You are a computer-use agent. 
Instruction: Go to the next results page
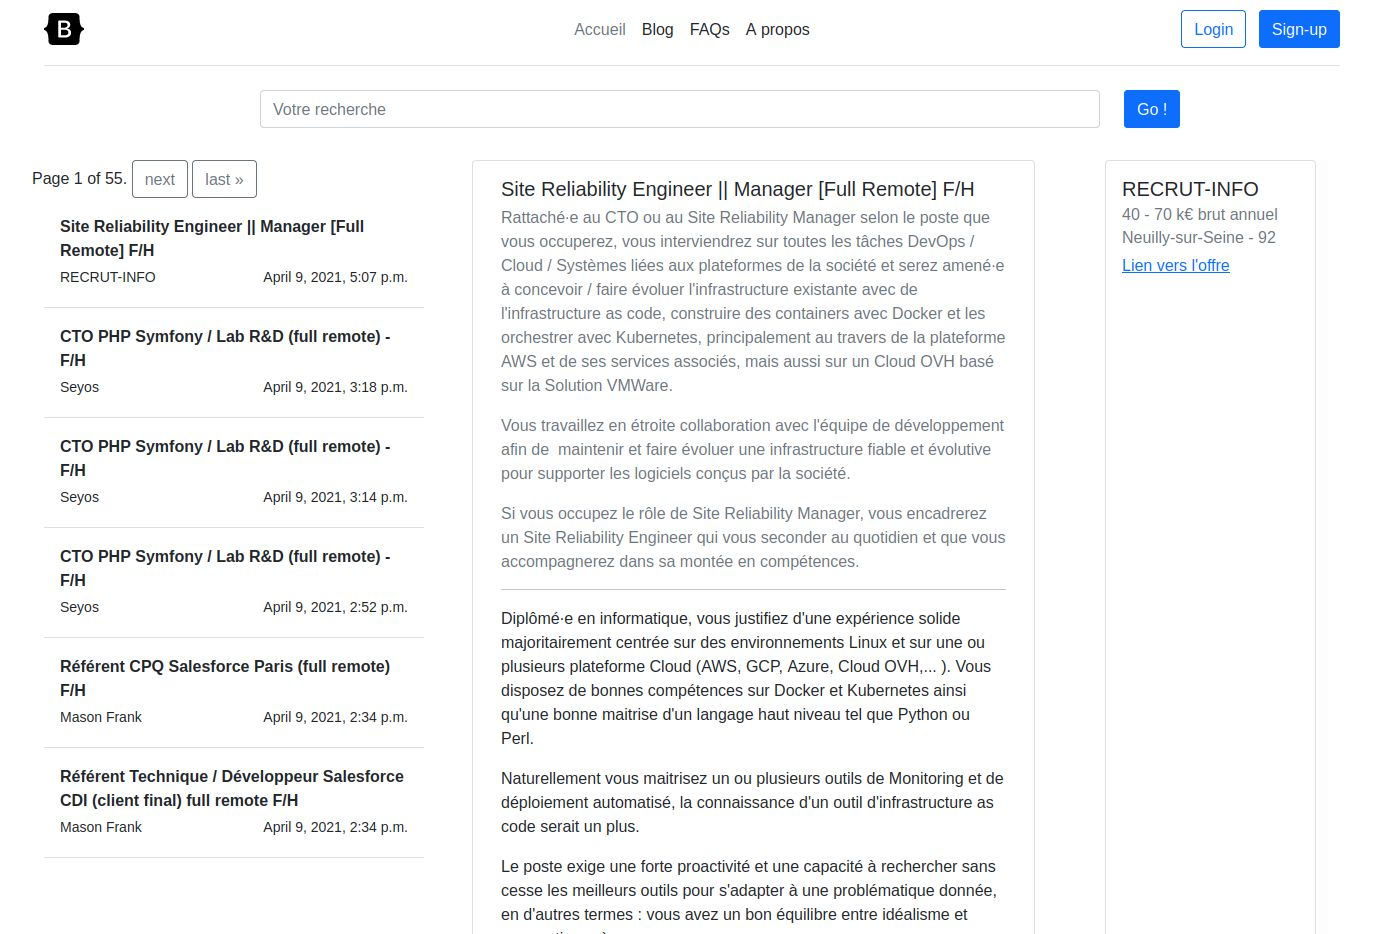[x=160, y=179]
